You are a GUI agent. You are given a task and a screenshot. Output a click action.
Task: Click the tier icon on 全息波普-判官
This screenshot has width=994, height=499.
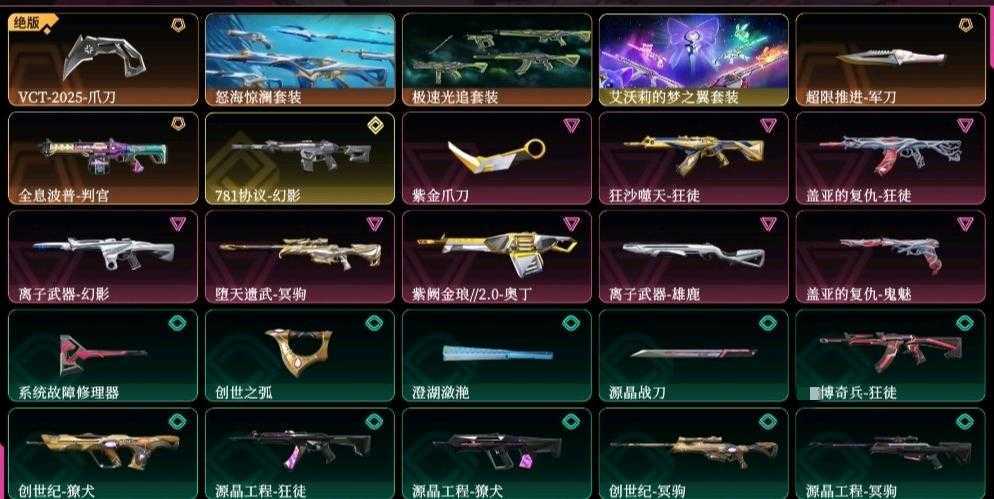point(178,124)
